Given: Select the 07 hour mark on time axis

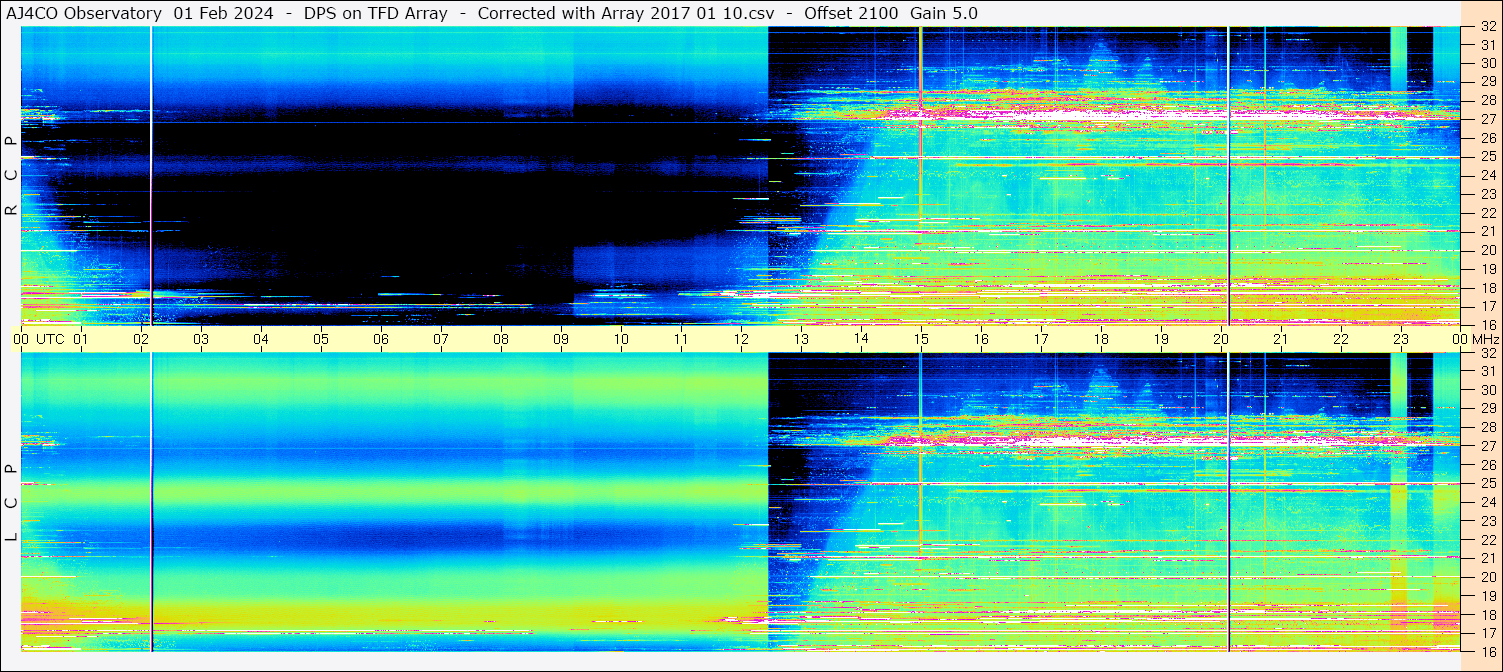Looking at the screenshot, I should 441,339.
